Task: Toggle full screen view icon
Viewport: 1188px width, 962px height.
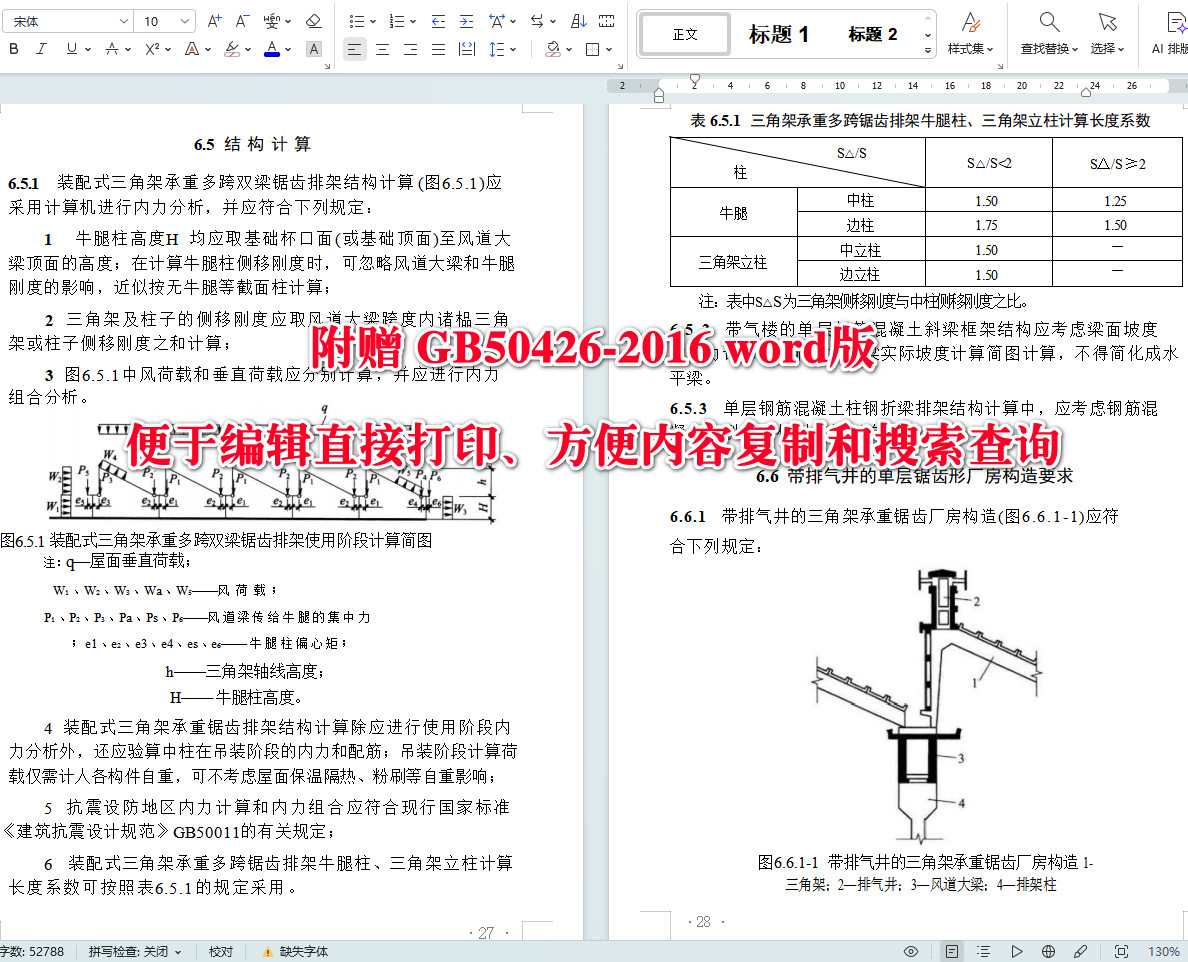Action: (x=1121, y=951)
